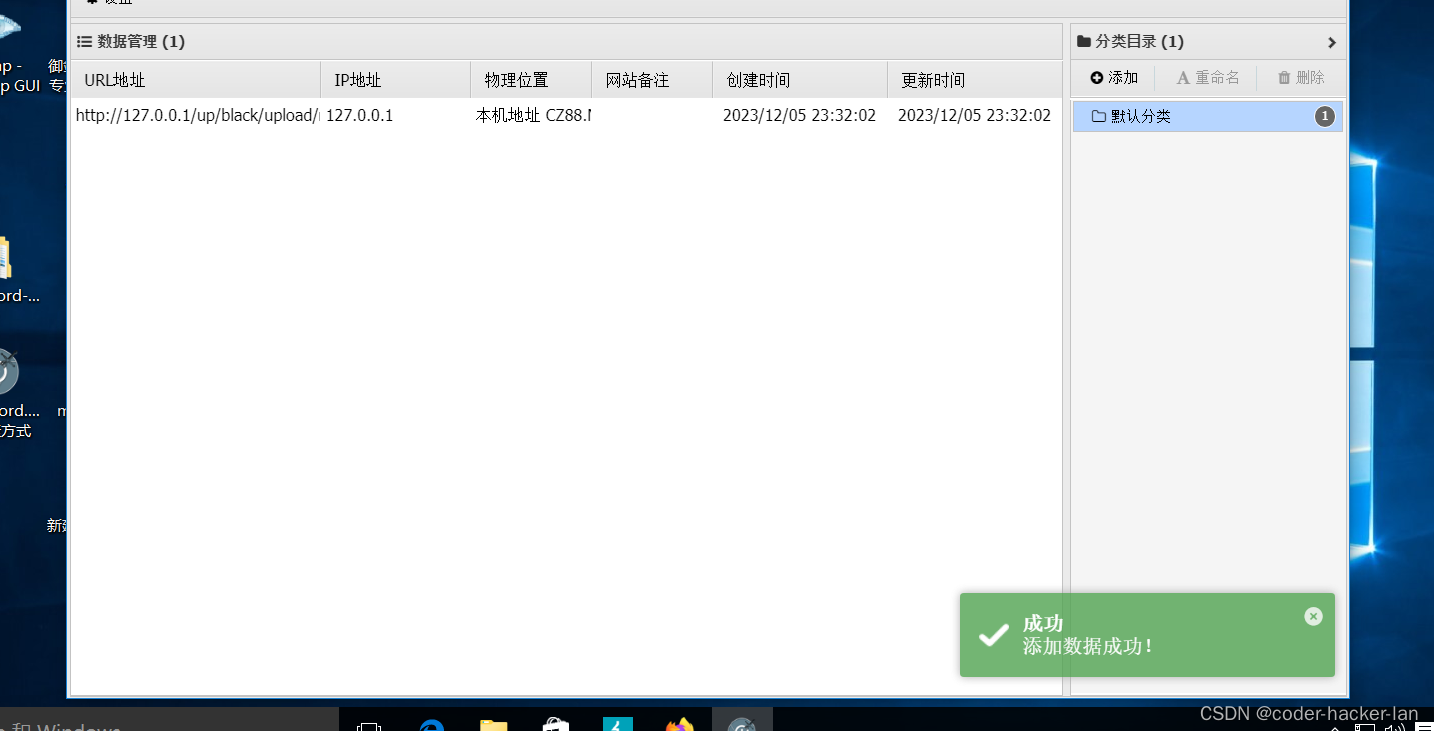Viewport: 1434px width, 731px height.
Task: Click the 127.0.0.1 IP address cell
Action: [396, 116]
